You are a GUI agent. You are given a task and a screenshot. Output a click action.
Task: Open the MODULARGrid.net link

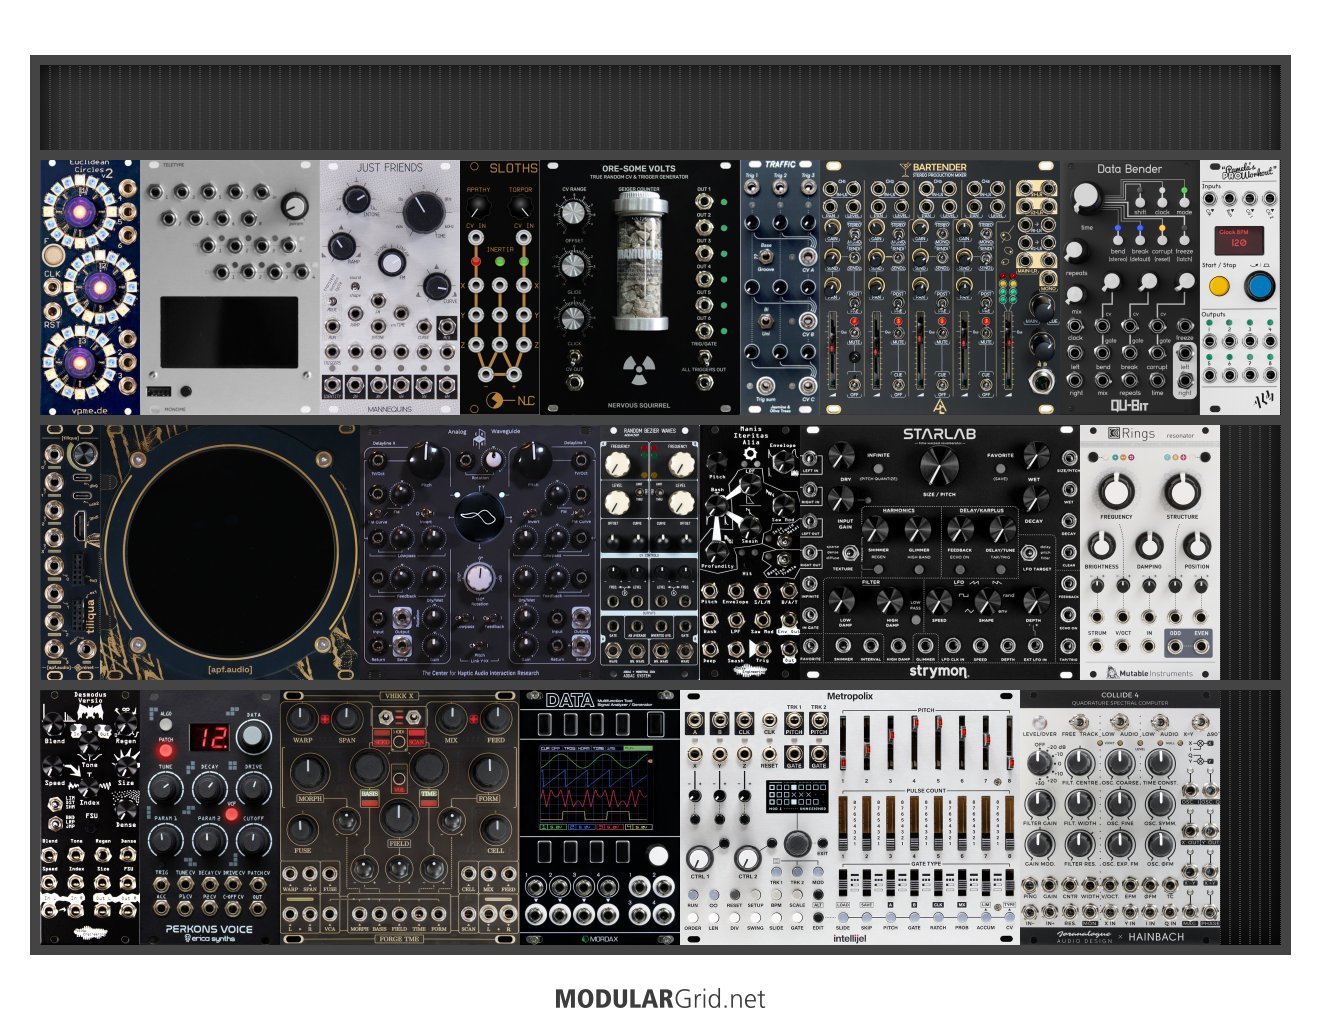click(x=660, y=999)
